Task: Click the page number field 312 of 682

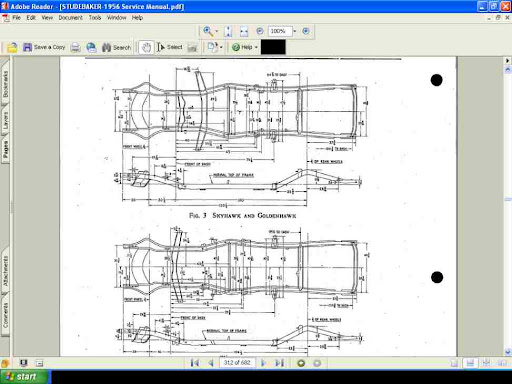Action: [237, 363]
